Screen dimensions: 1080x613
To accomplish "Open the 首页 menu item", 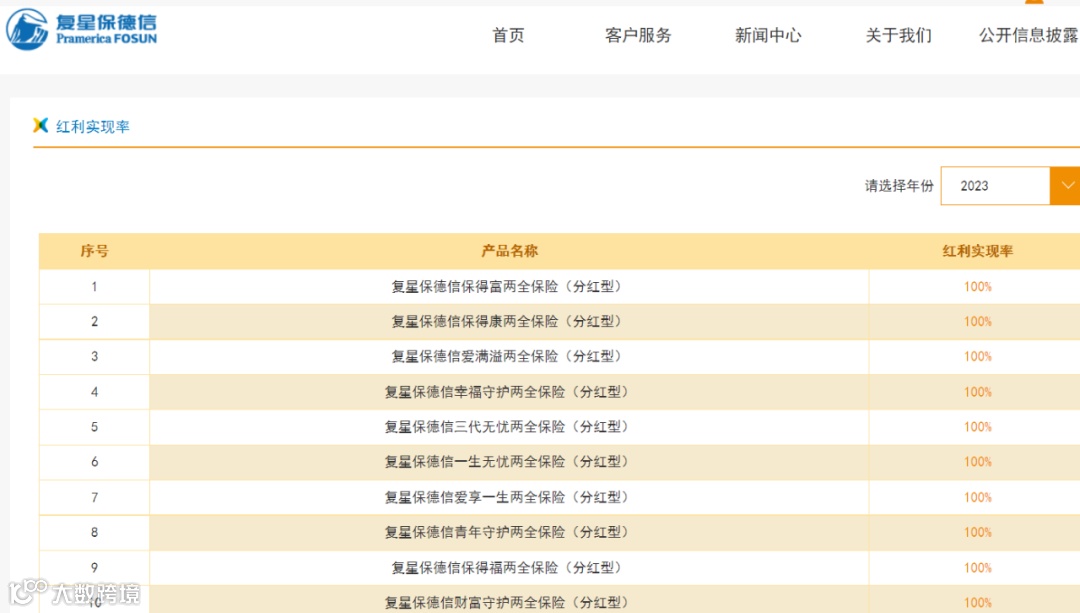I will [508, 35].
